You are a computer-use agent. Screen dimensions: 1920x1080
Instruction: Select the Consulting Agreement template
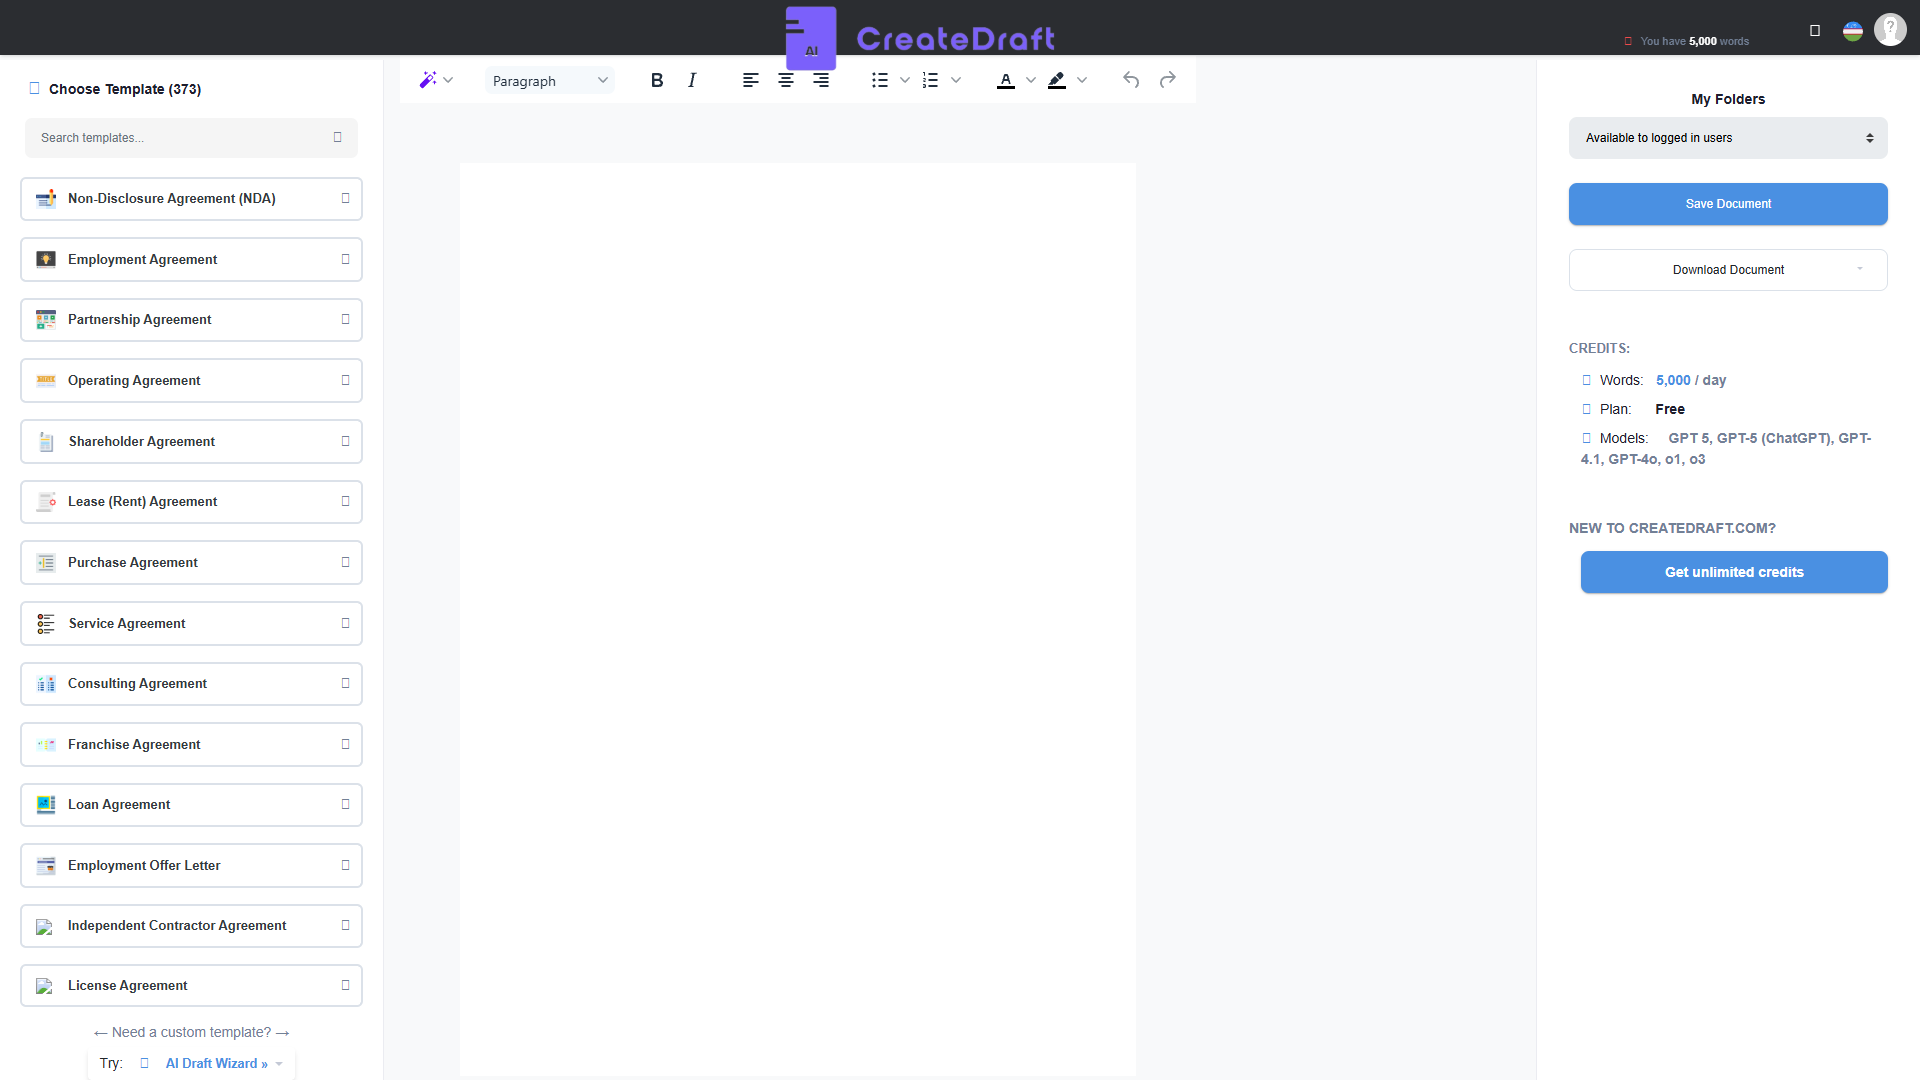pyautogui.click(x=191, y=684)
